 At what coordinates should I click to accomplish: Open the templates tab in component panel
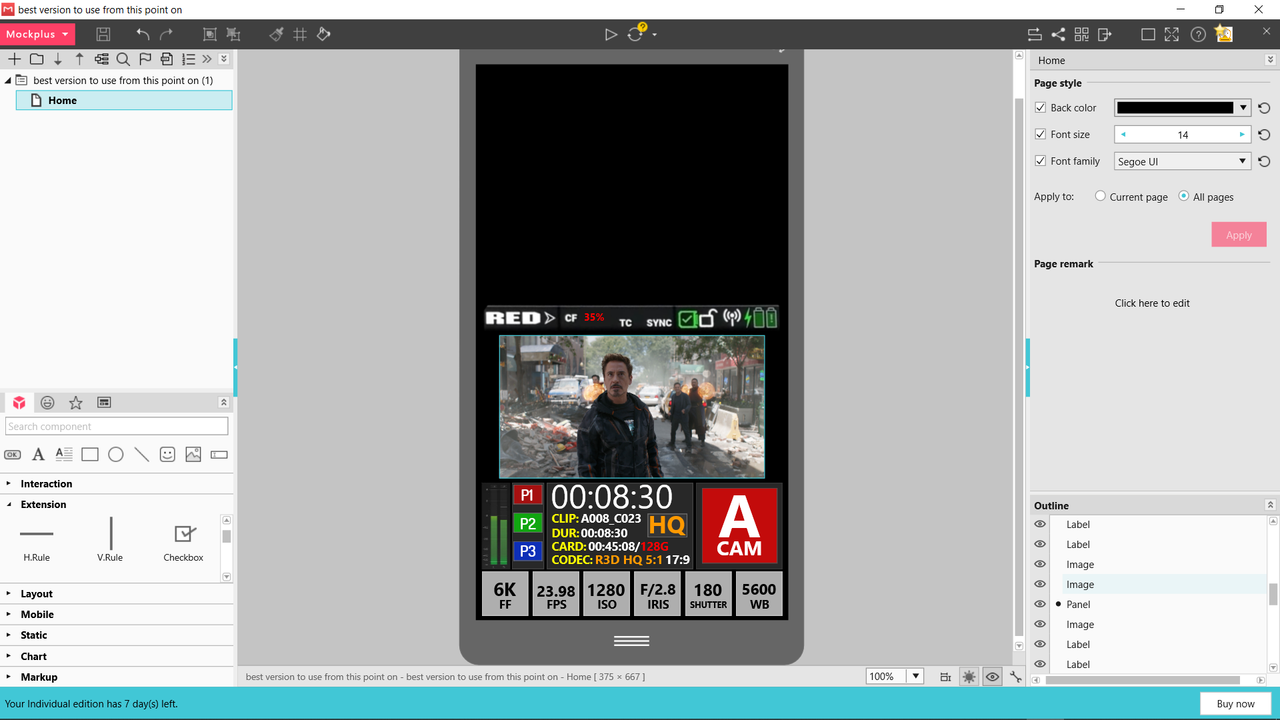click(x=104, y=402)
